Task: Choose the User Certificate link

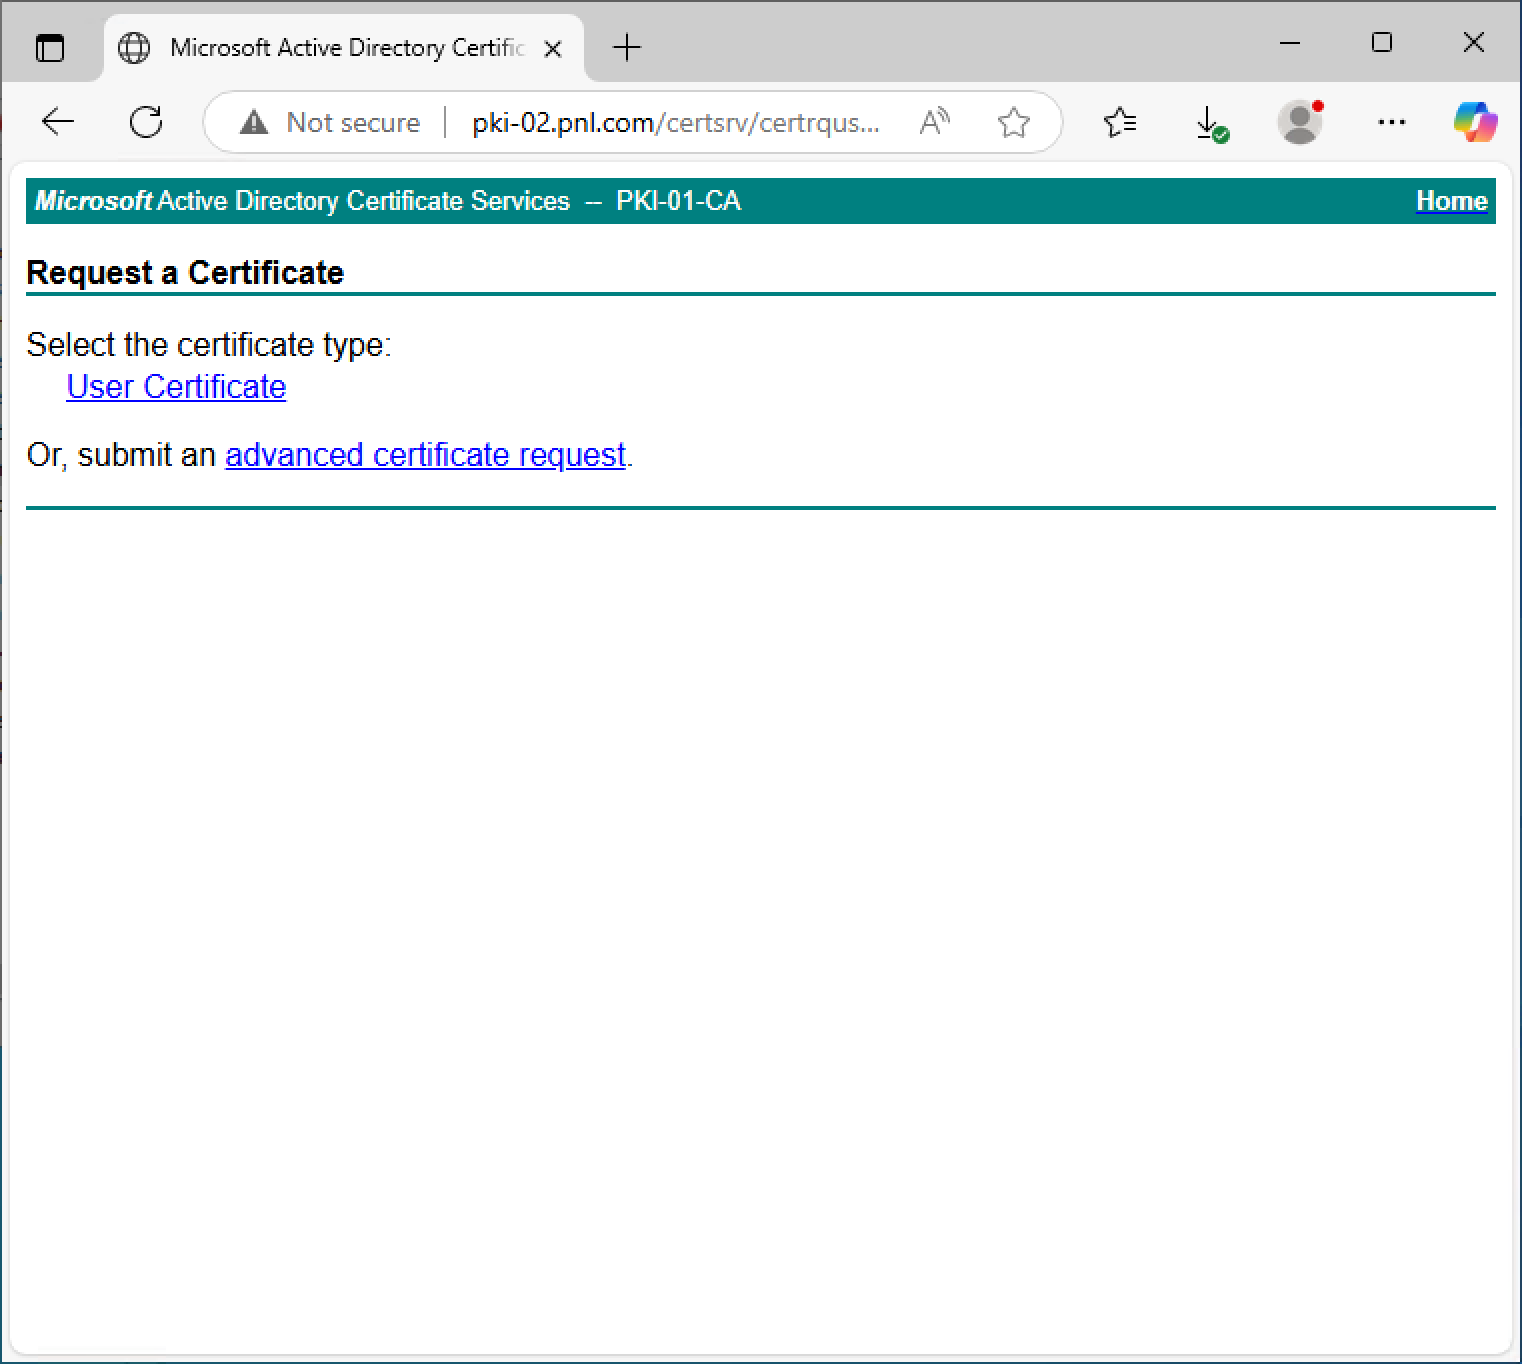Action: point(176,387)
